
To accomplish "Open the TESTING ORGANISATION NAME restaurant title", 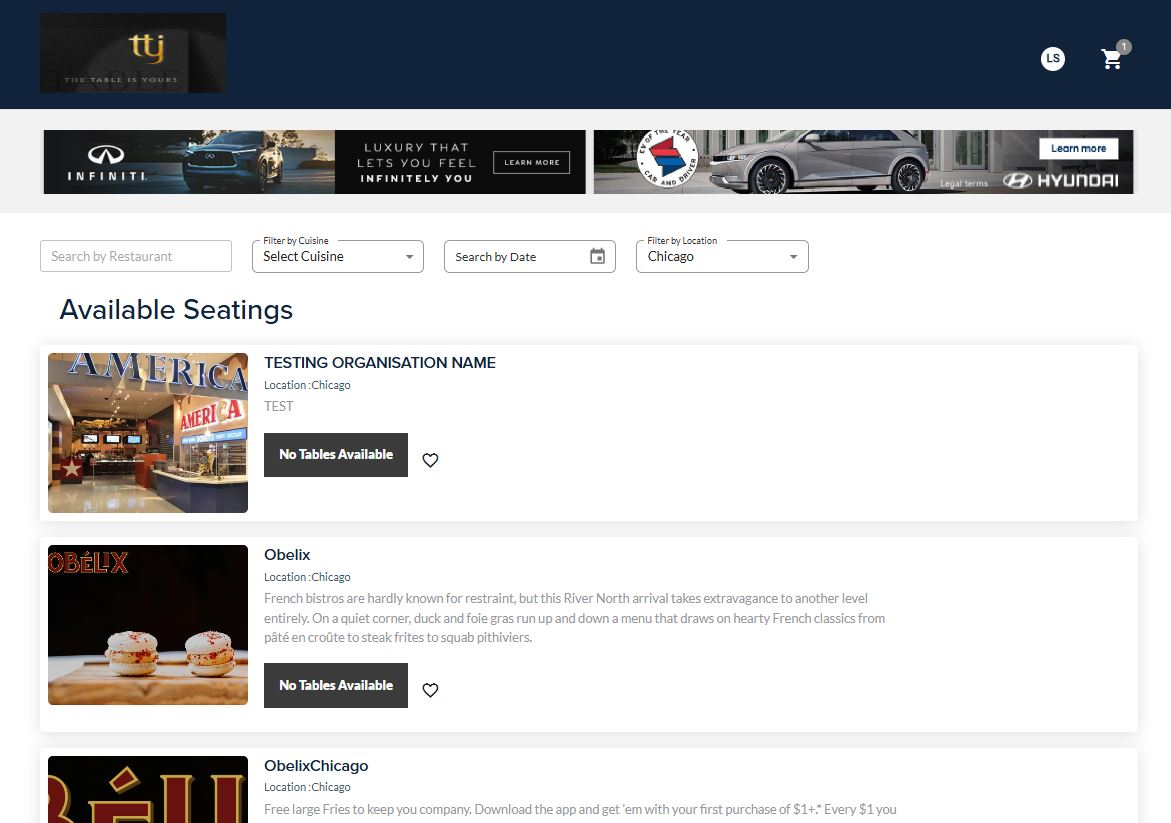I will [x=379, y=363].
